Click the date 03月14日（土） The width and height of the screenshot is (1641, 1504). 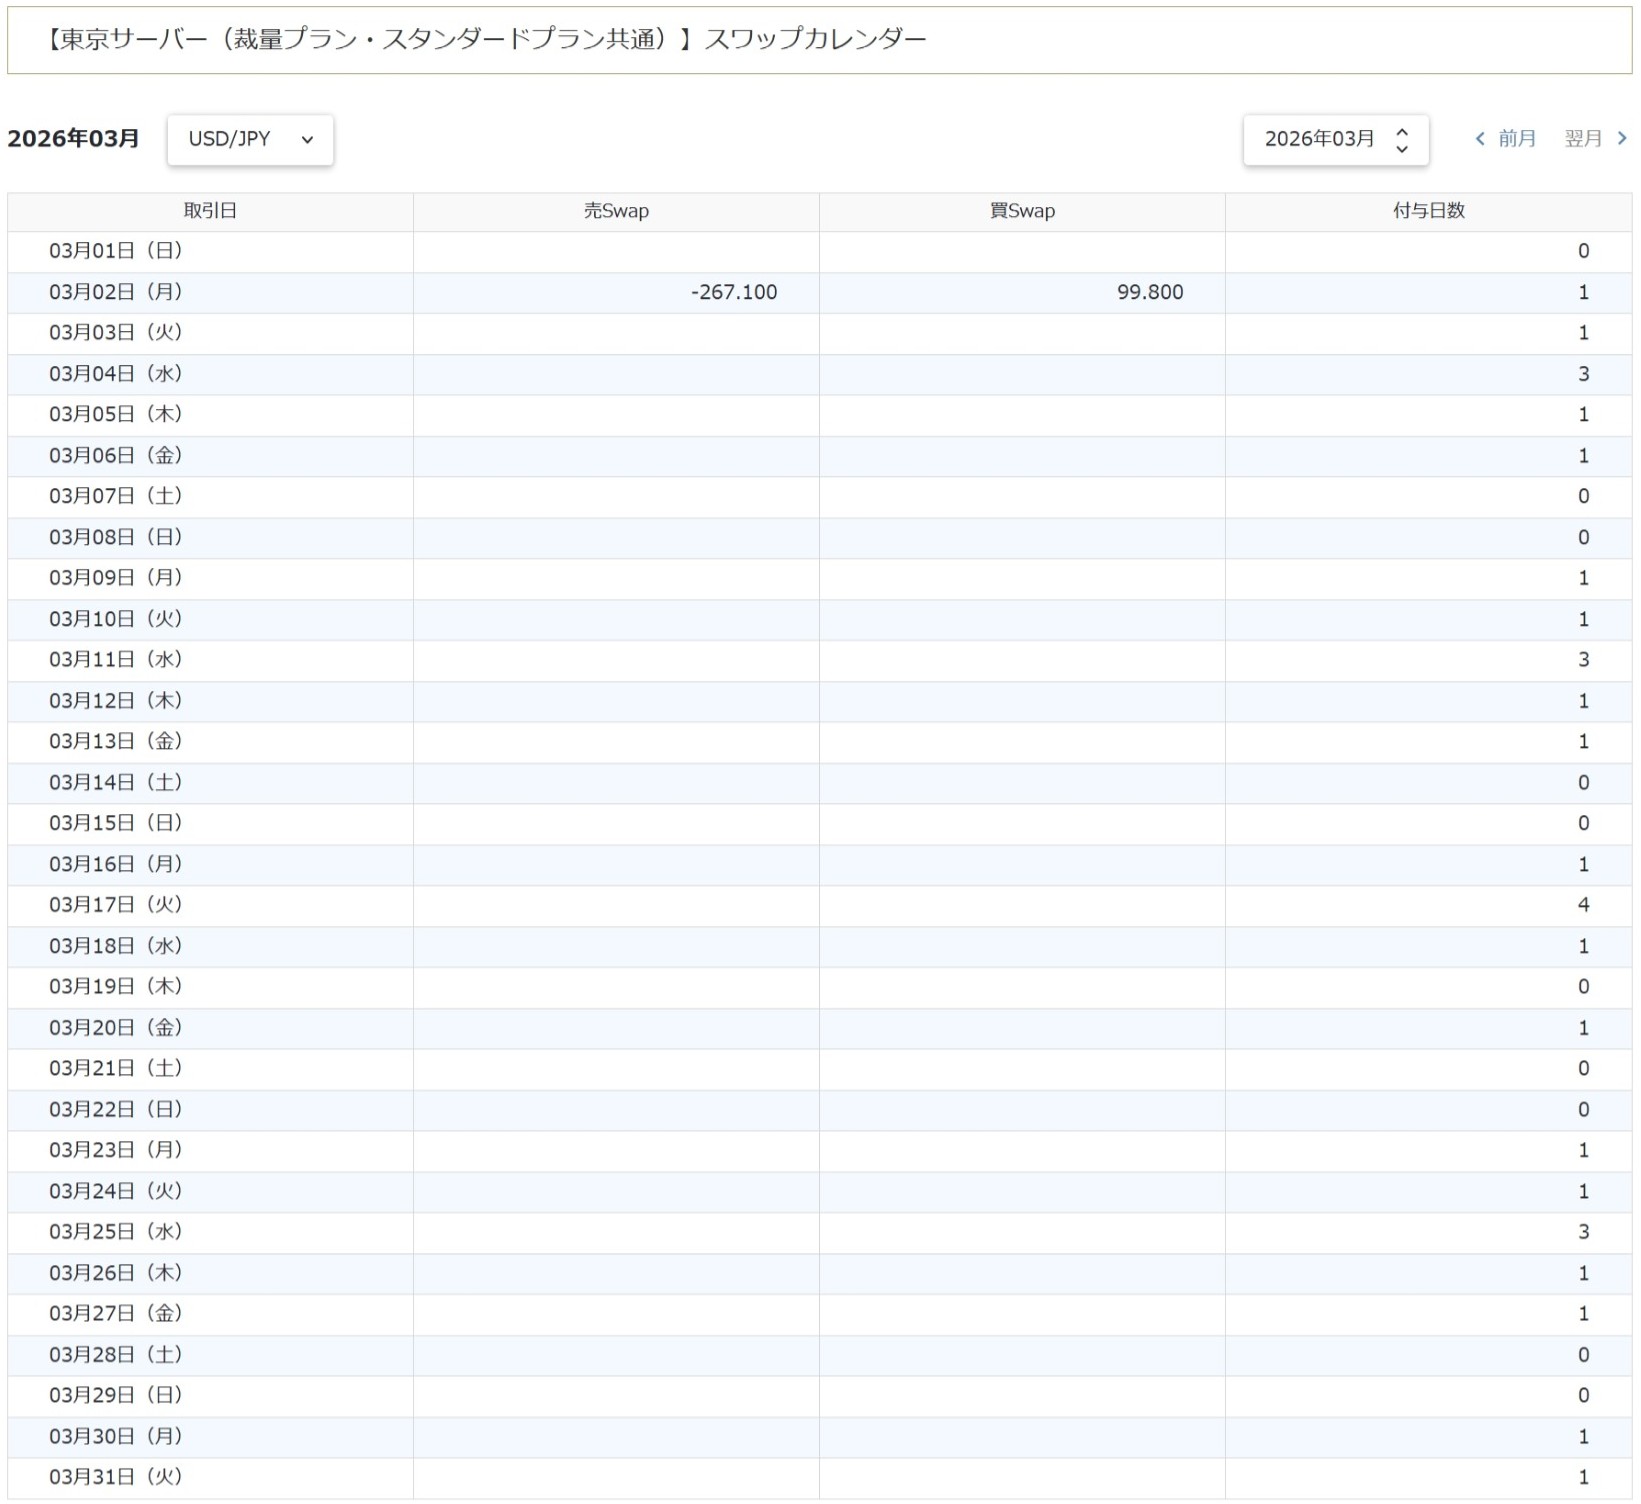click(116, 782)
